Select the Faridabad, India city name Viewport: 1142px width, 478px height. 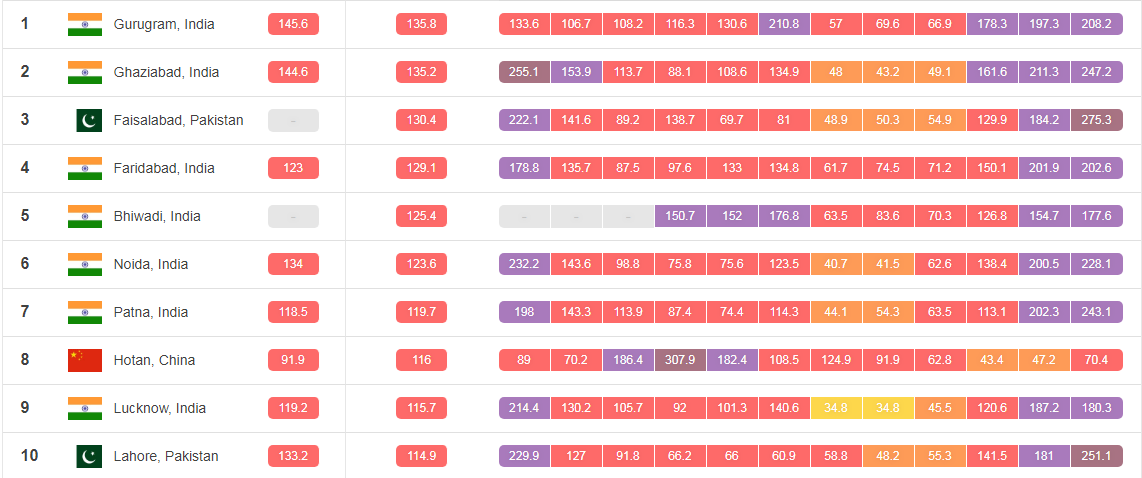coord(164,168)
